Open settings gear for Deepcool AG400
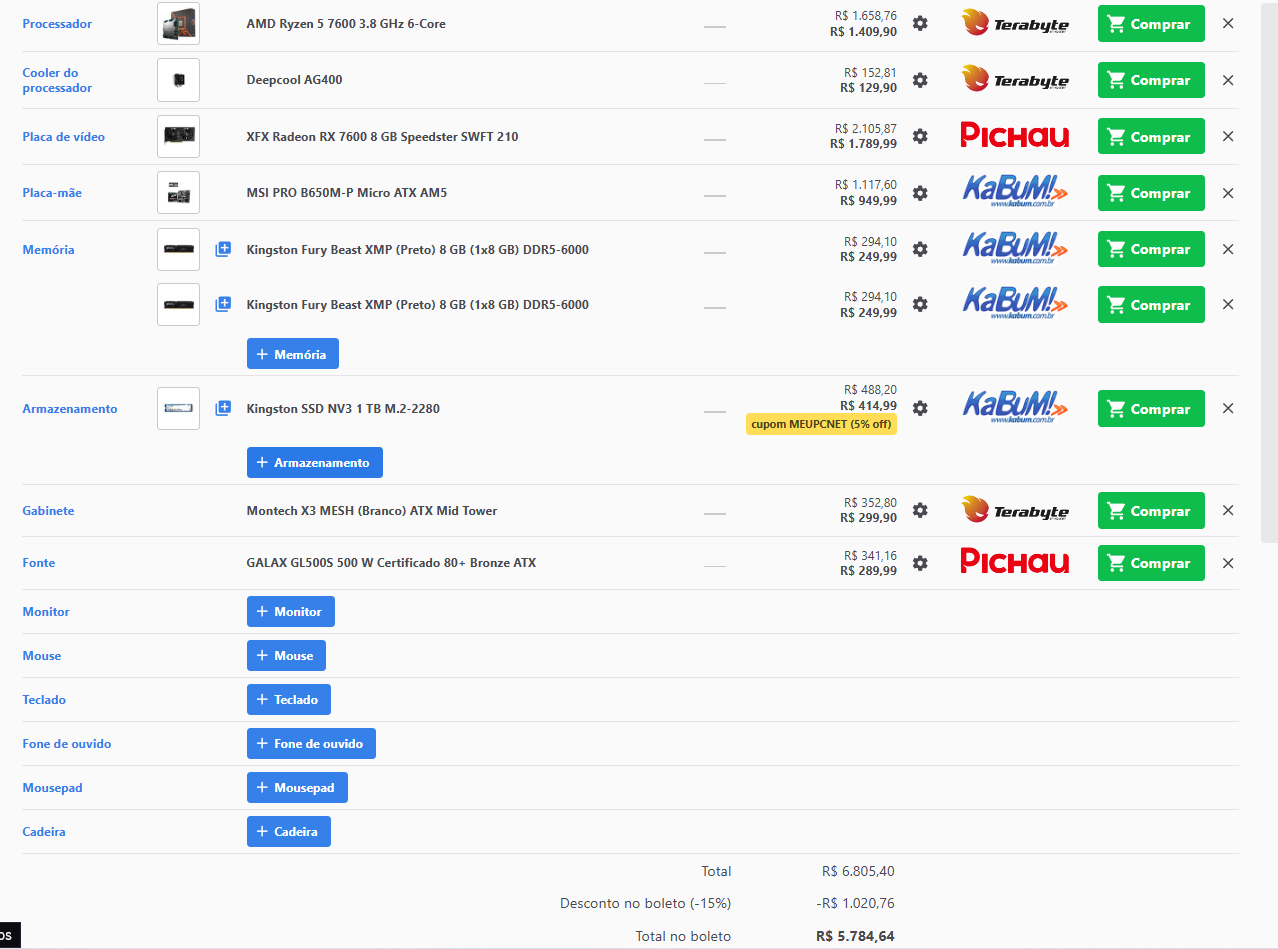 tap(920, 80)
